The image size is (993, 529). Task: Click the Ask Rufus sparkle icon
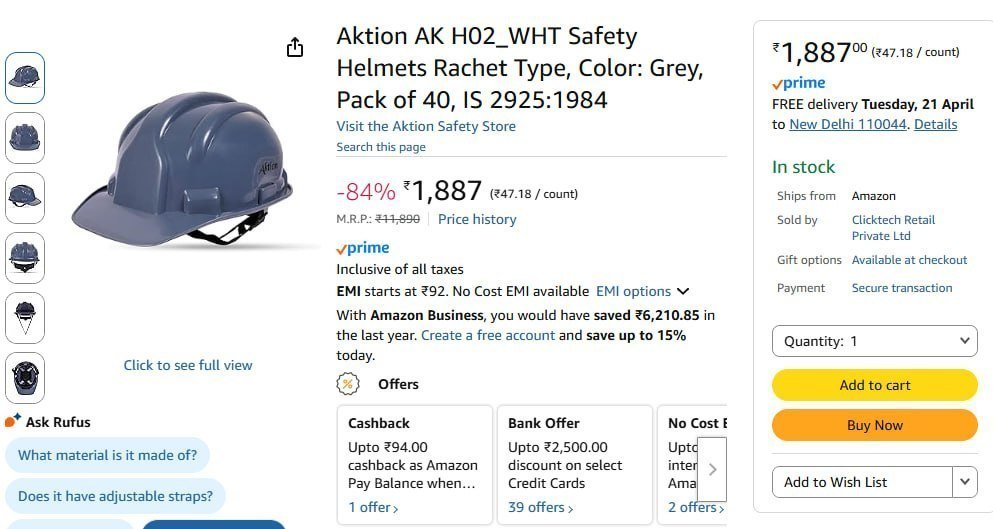coord(13,421)
